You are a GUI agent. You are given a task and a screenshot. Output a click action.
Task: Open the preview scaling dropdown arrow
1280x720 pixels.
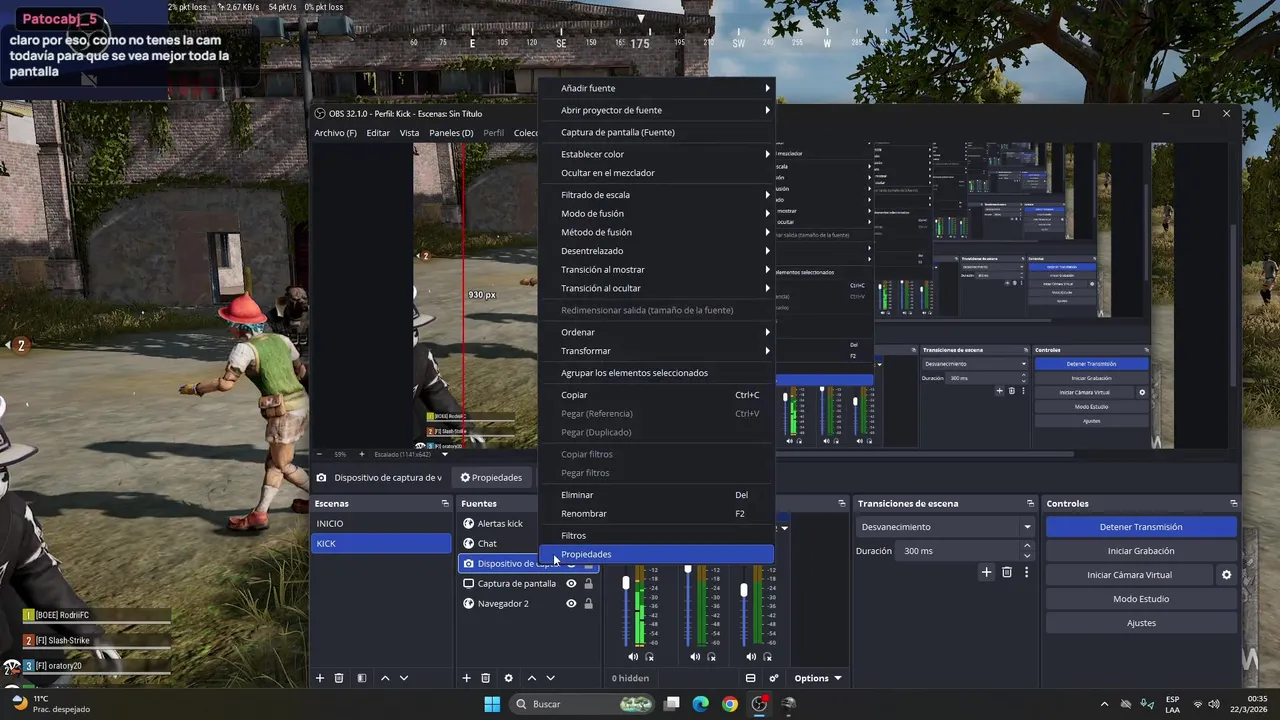[x=445, y=454]
